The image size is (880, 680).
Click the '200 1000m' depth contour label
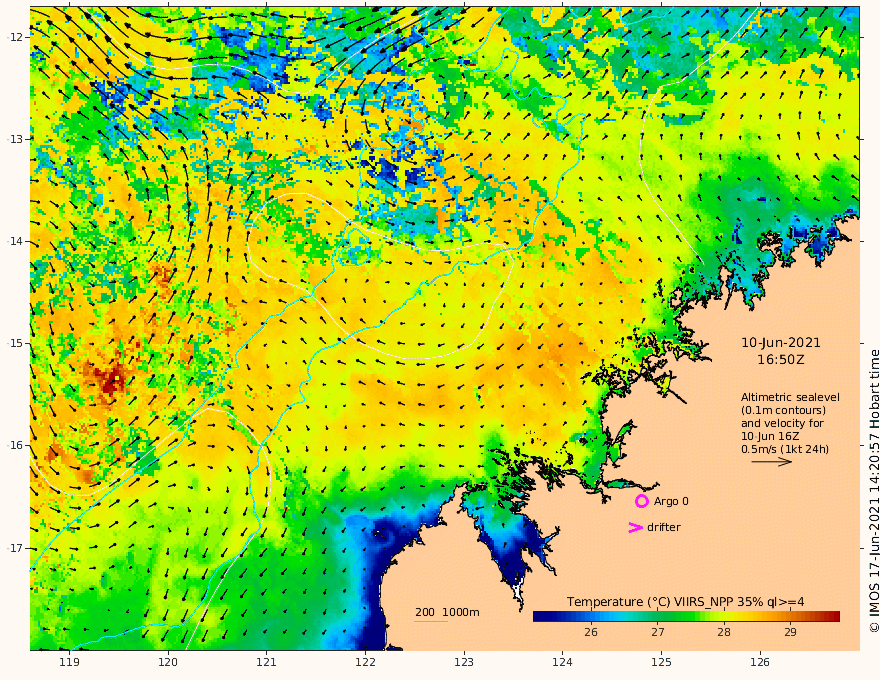tap(447, 612)
